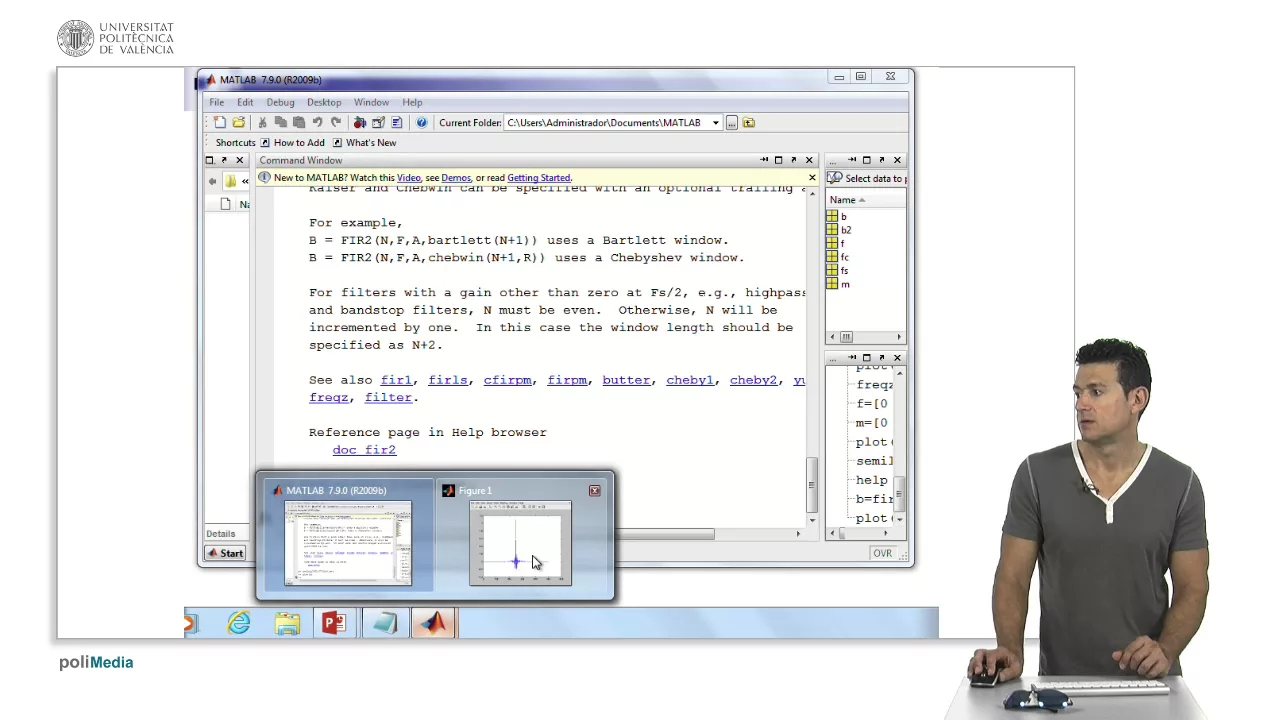This screenshot has height=720, width=1280.
Task: Click the Paste toolbar icon
Action: coord(299,122)
